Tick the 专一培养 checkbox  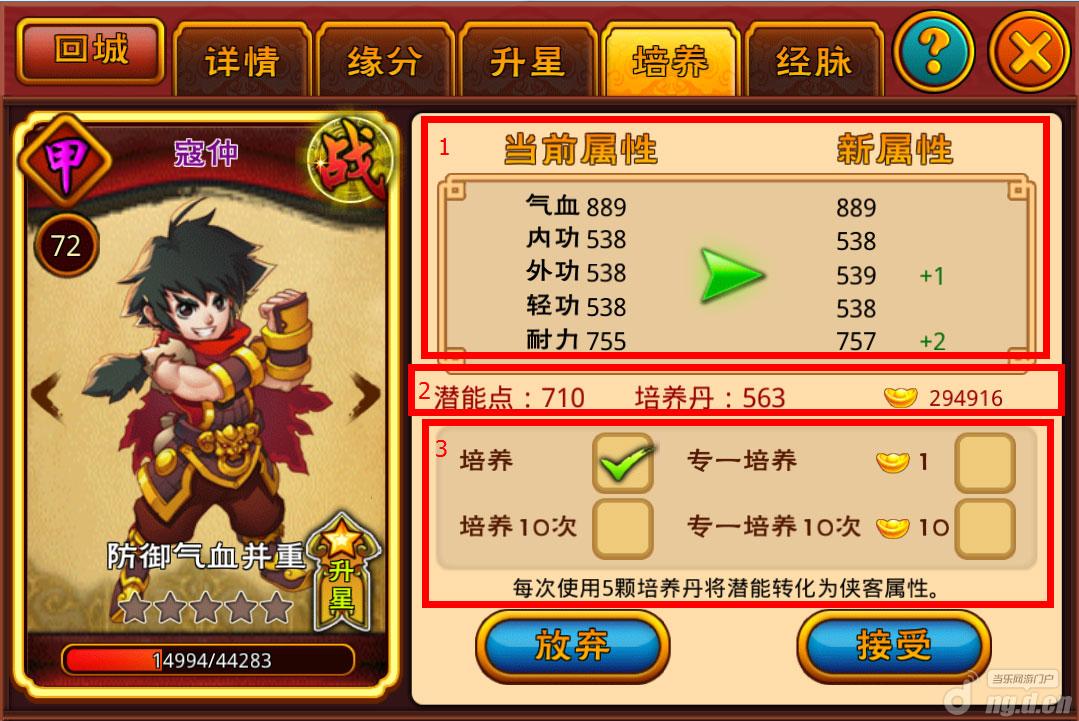[x=985, y=462]
